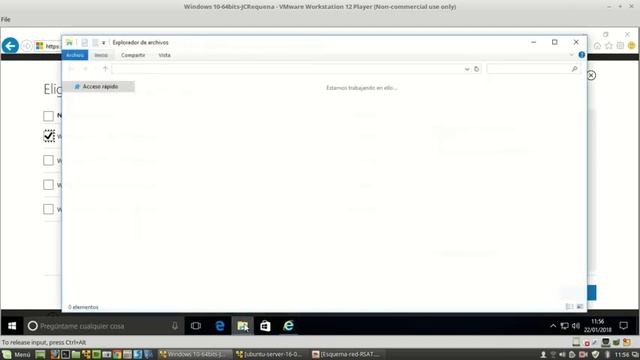Click the red camera recorder icon in Linux tray
This screenshot has height=360, width=640.
click(x=583, y=354)
